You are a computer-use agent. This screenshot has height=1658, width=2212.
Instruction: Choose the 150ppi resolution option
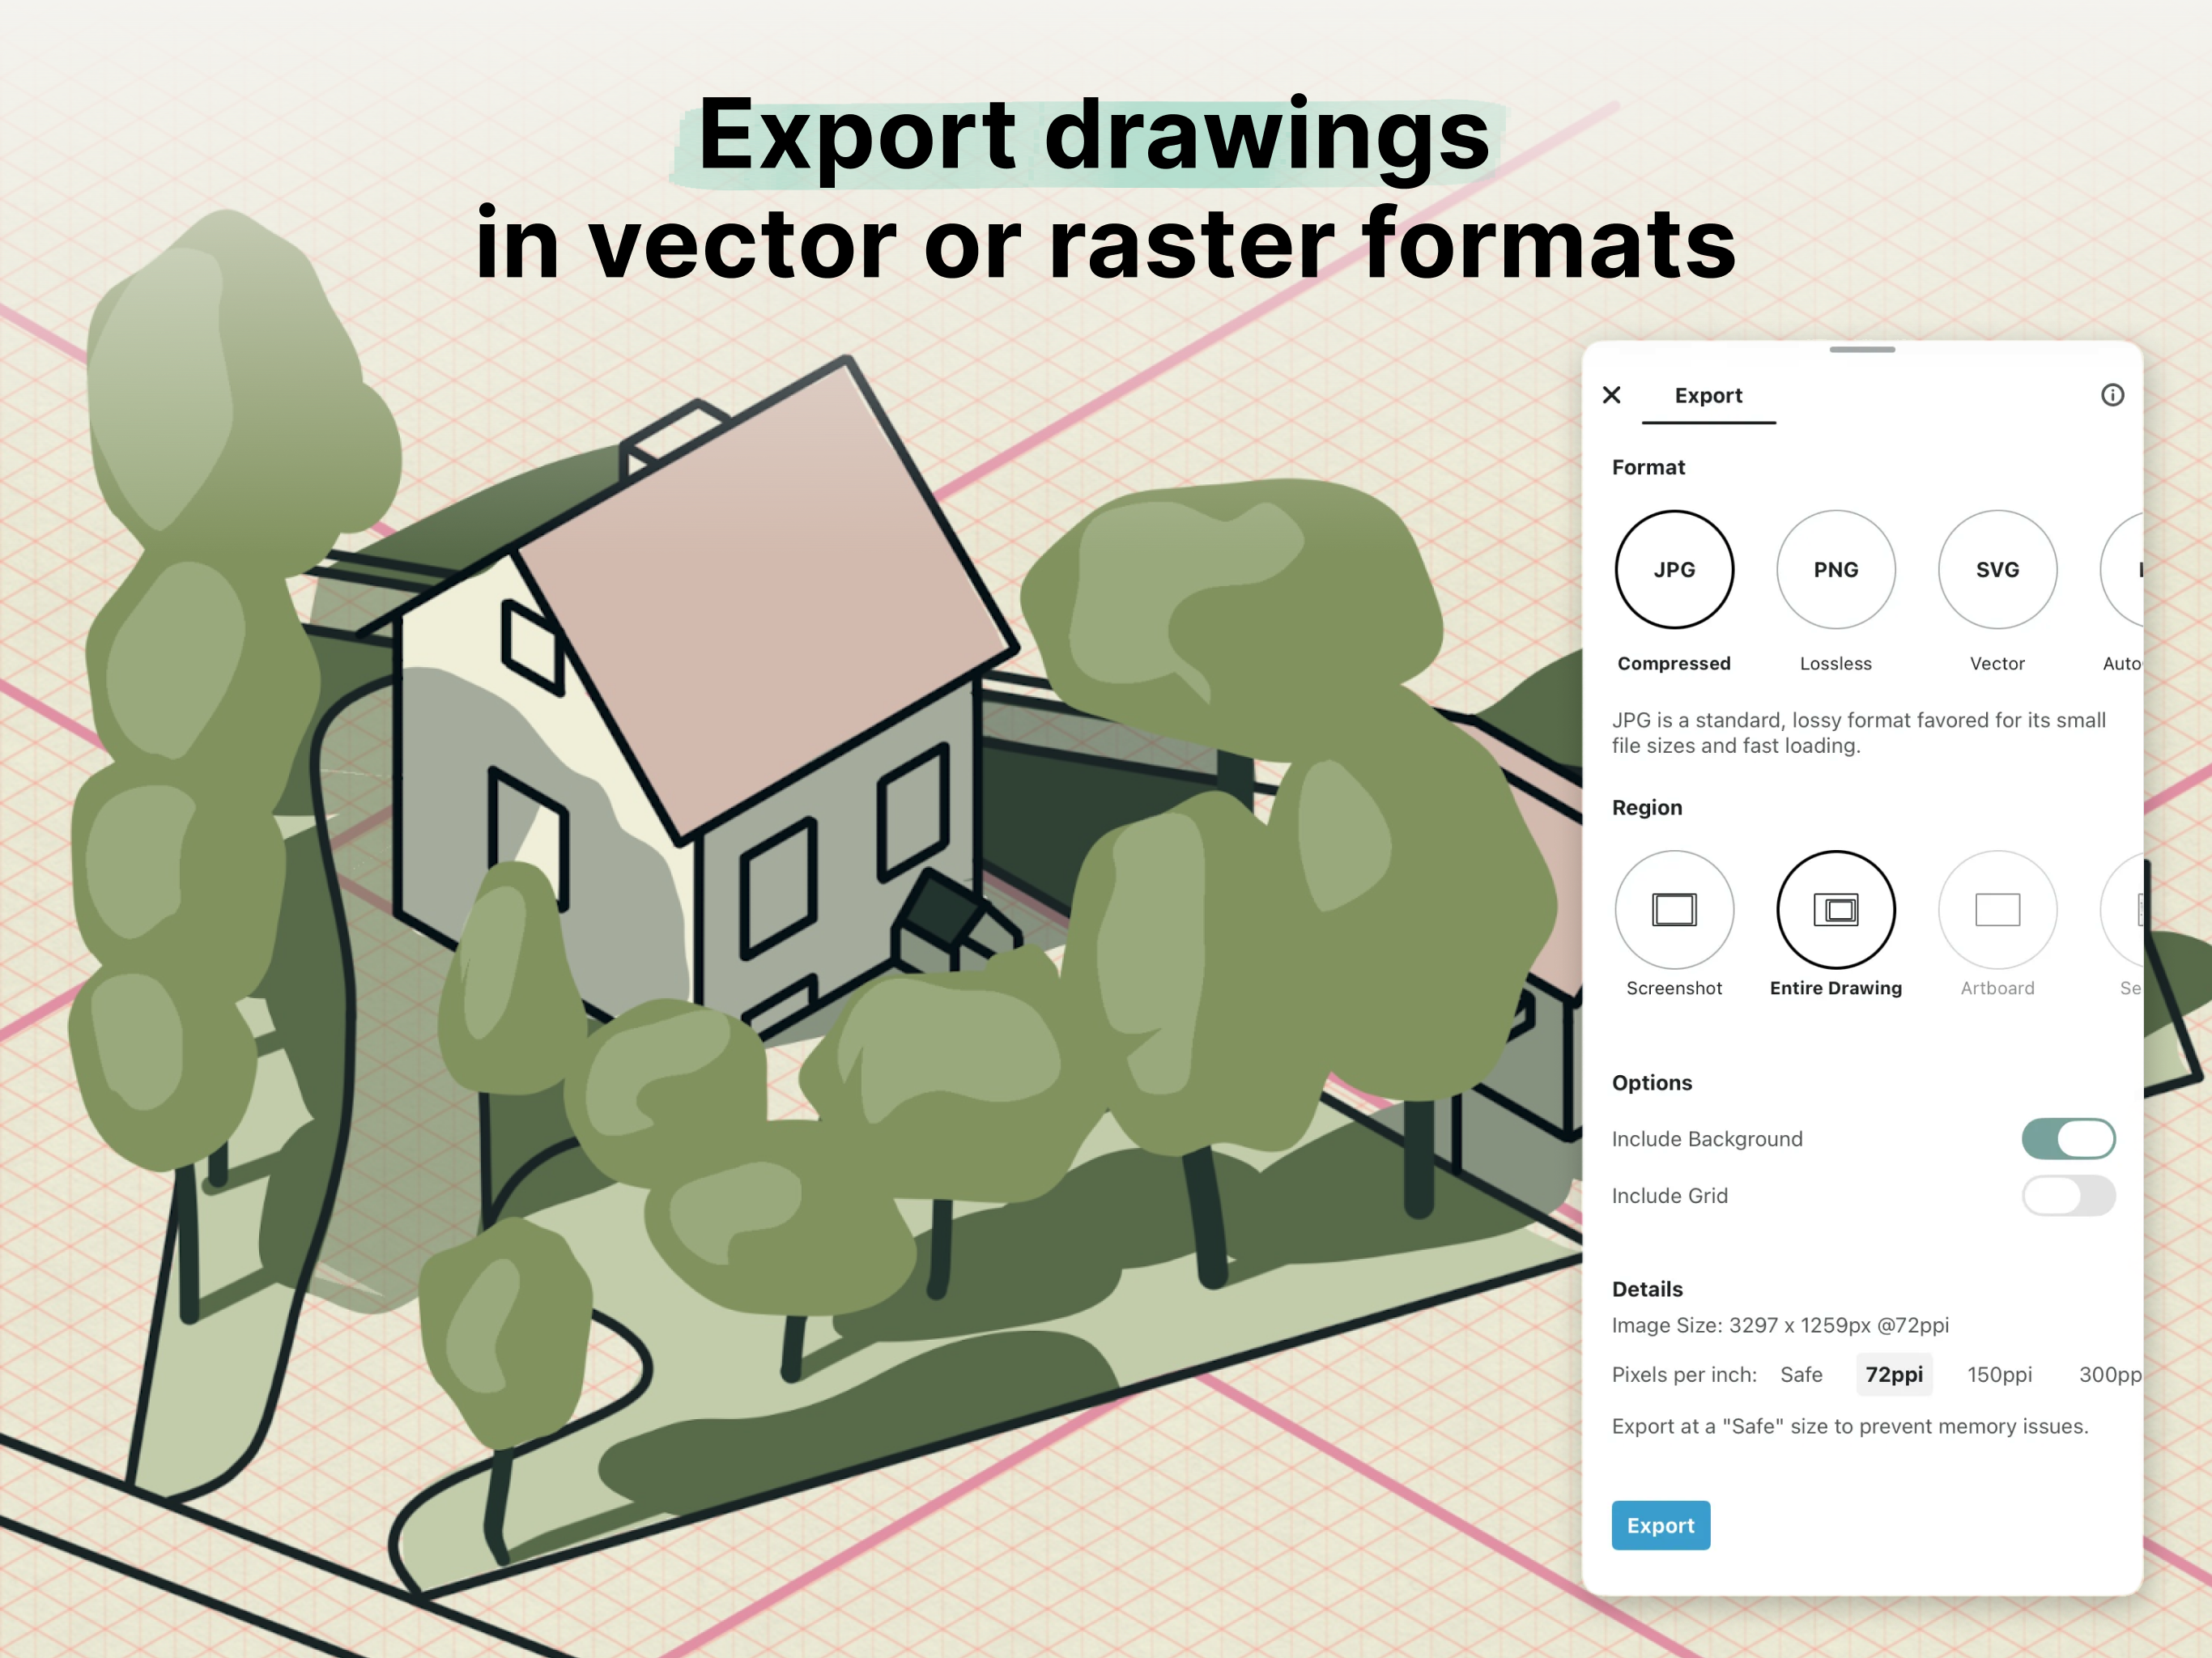coord(1999,1374)
